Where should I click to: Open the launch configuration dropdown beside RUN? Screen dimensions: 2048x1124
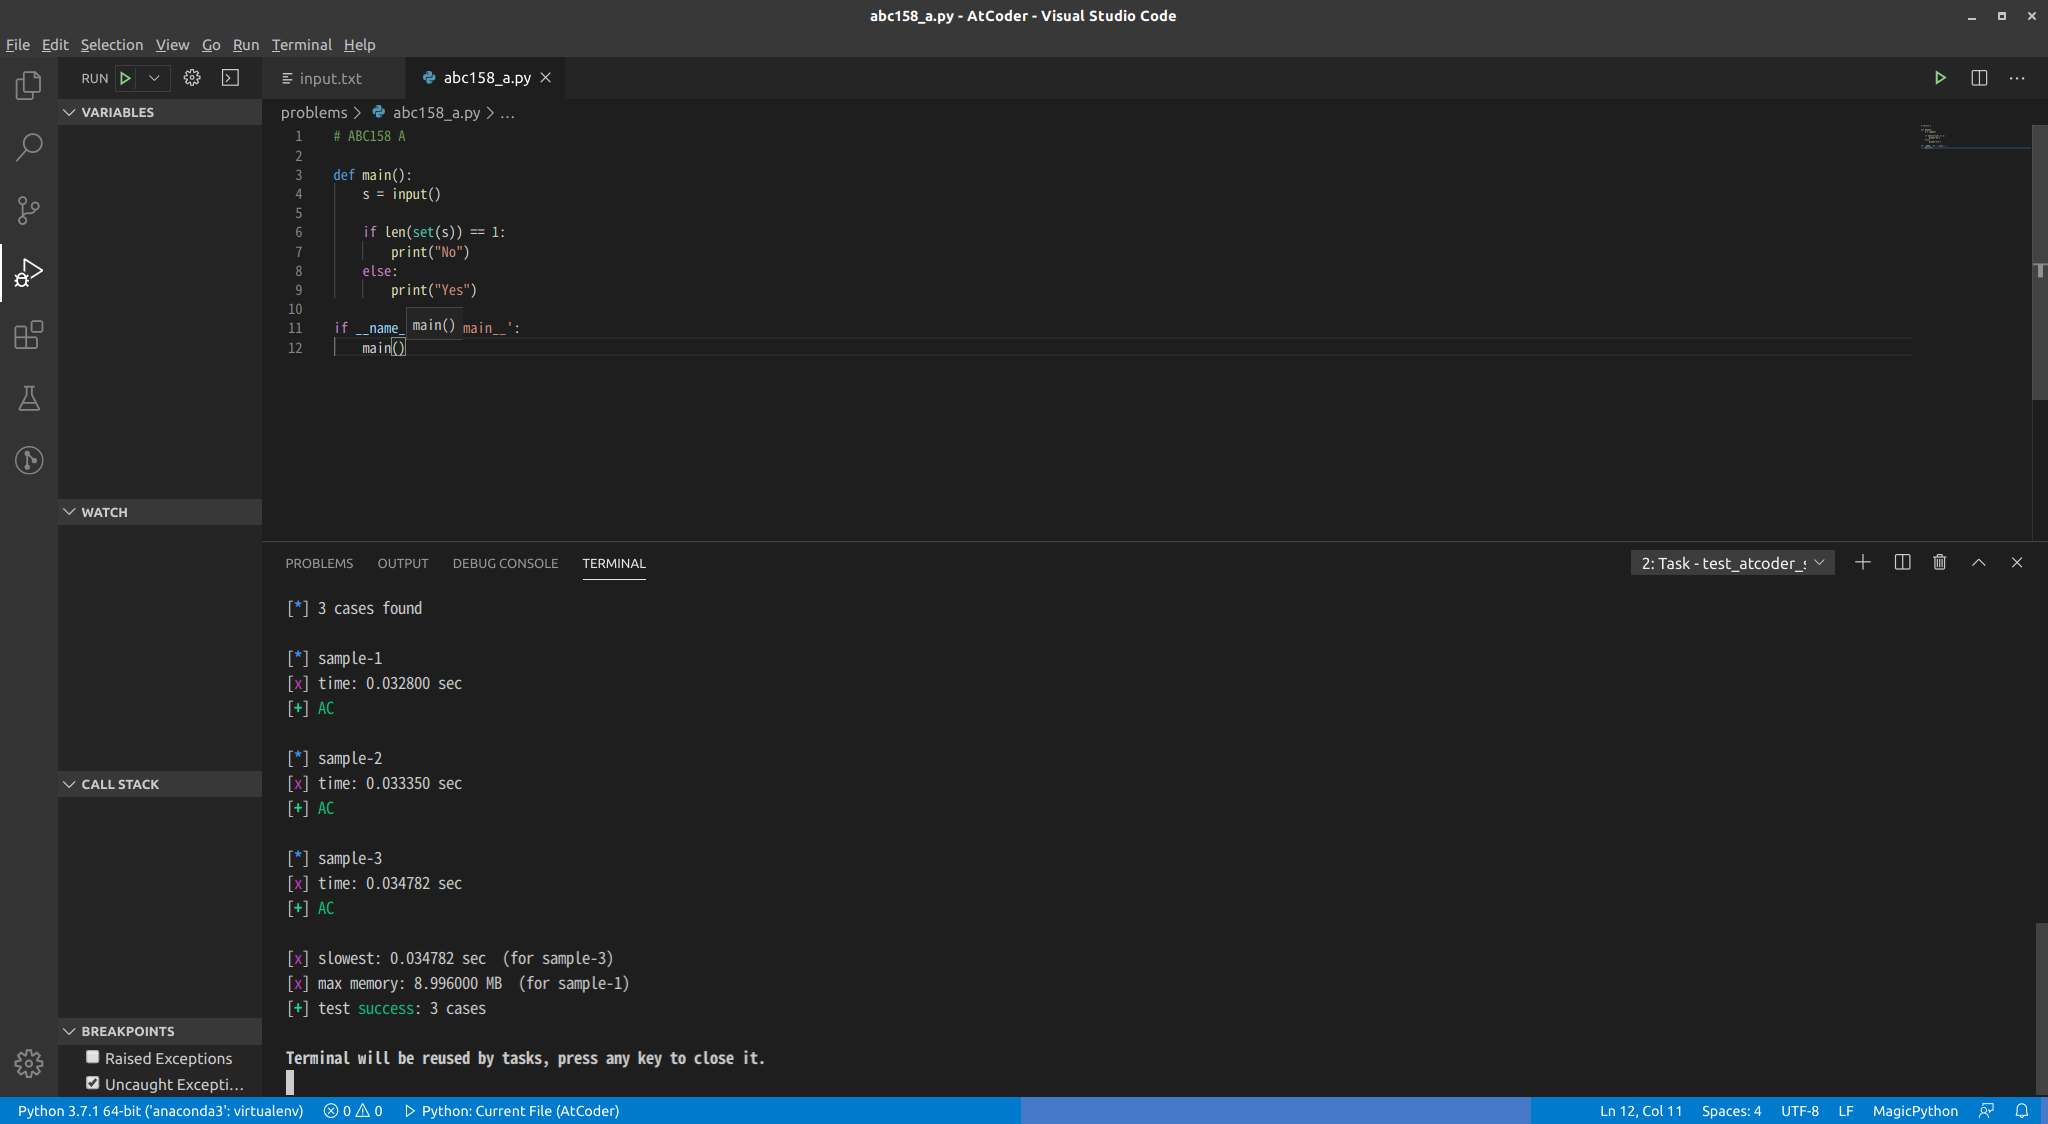155,77
